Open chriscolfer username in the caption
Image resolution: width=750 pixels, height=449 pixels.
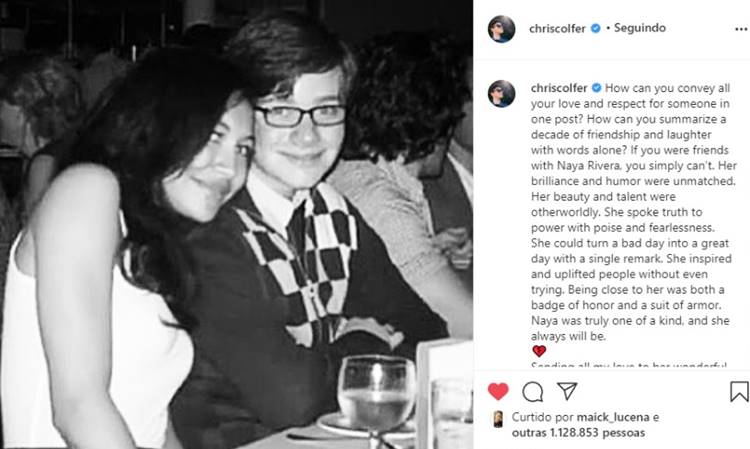559,88
